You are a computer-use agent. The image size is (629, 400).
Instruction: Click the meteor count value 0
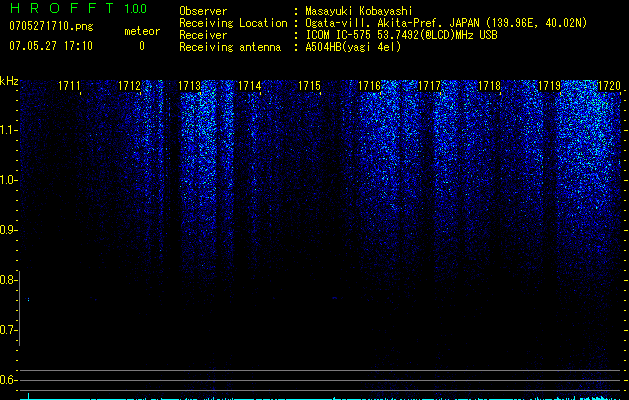142,46
